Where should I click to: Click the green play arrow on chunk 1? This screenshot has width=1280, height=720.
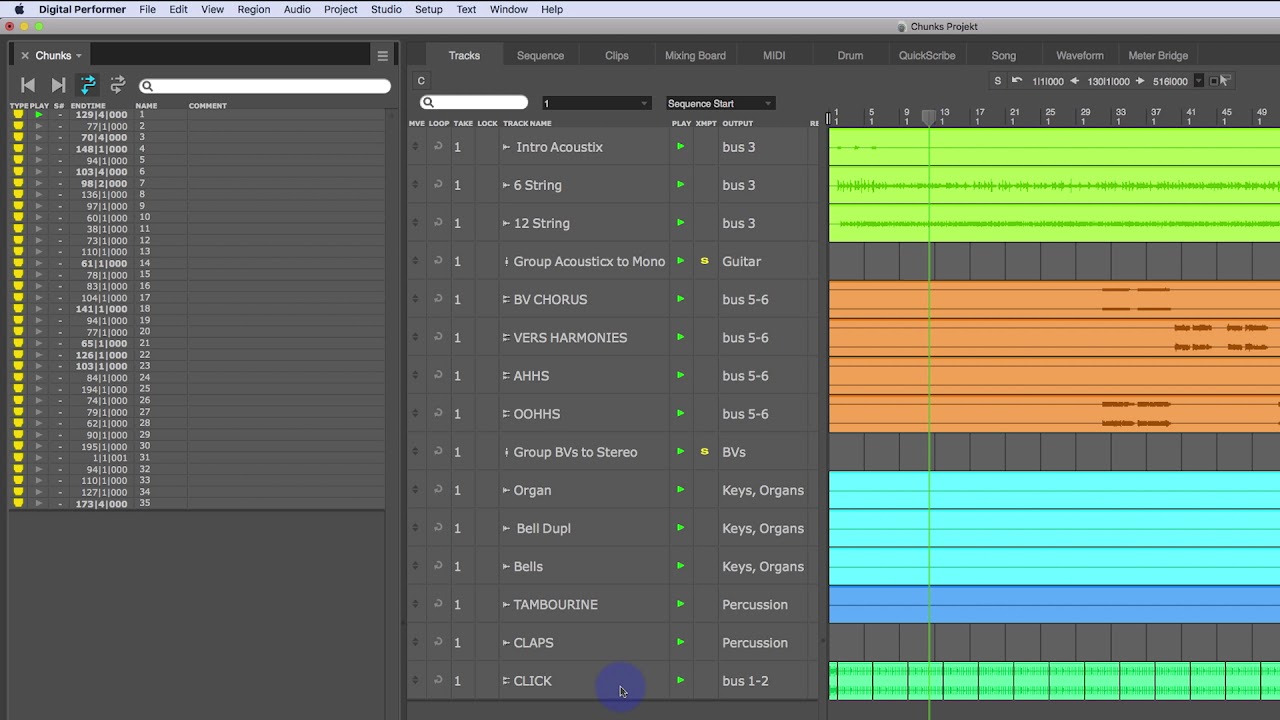coord(39,115)
